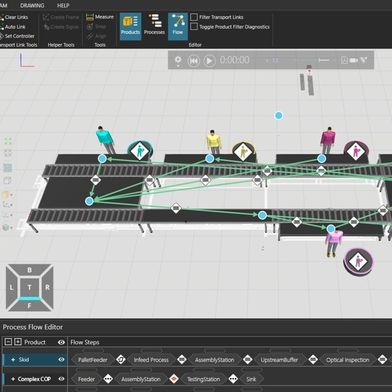This screenshot has height=392, width=392.
Task: Toggle visibility of Complex COP product
Action: pyautogui.click(x=61, y=379)
